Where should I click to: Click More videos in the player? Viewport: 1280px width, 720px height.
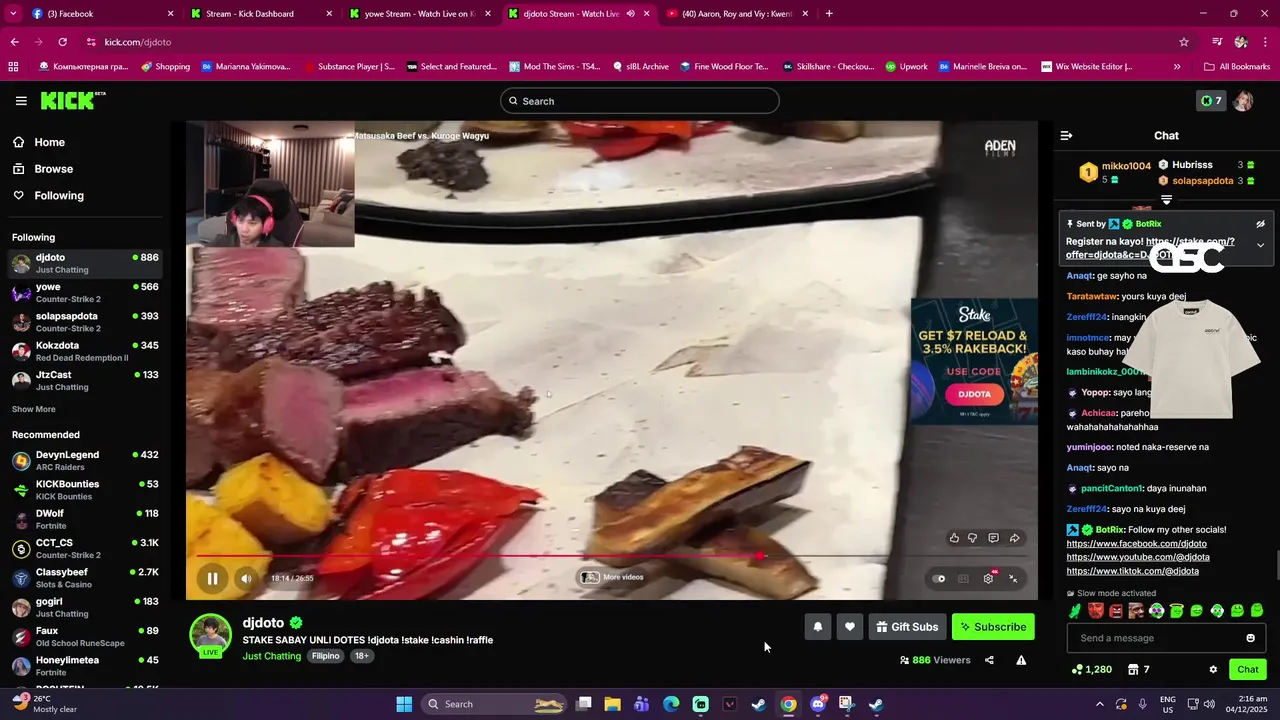coord(612,577)
